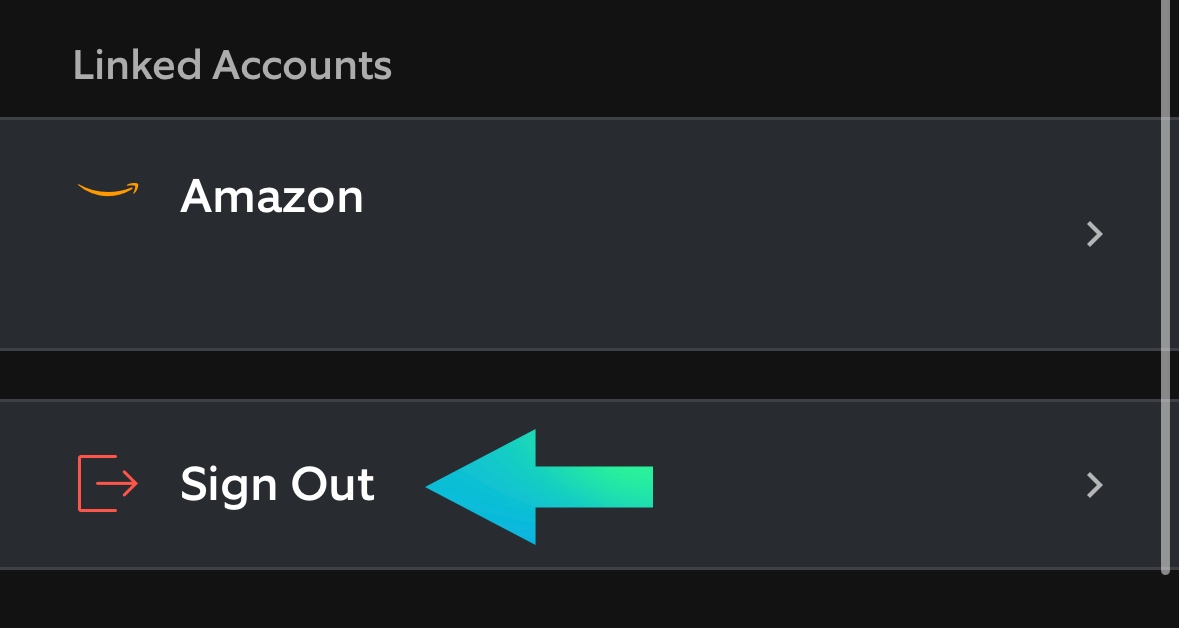1179x628 pixels.
Task: Hit the exit-door icon beside Sign Out
Action: 108,483
